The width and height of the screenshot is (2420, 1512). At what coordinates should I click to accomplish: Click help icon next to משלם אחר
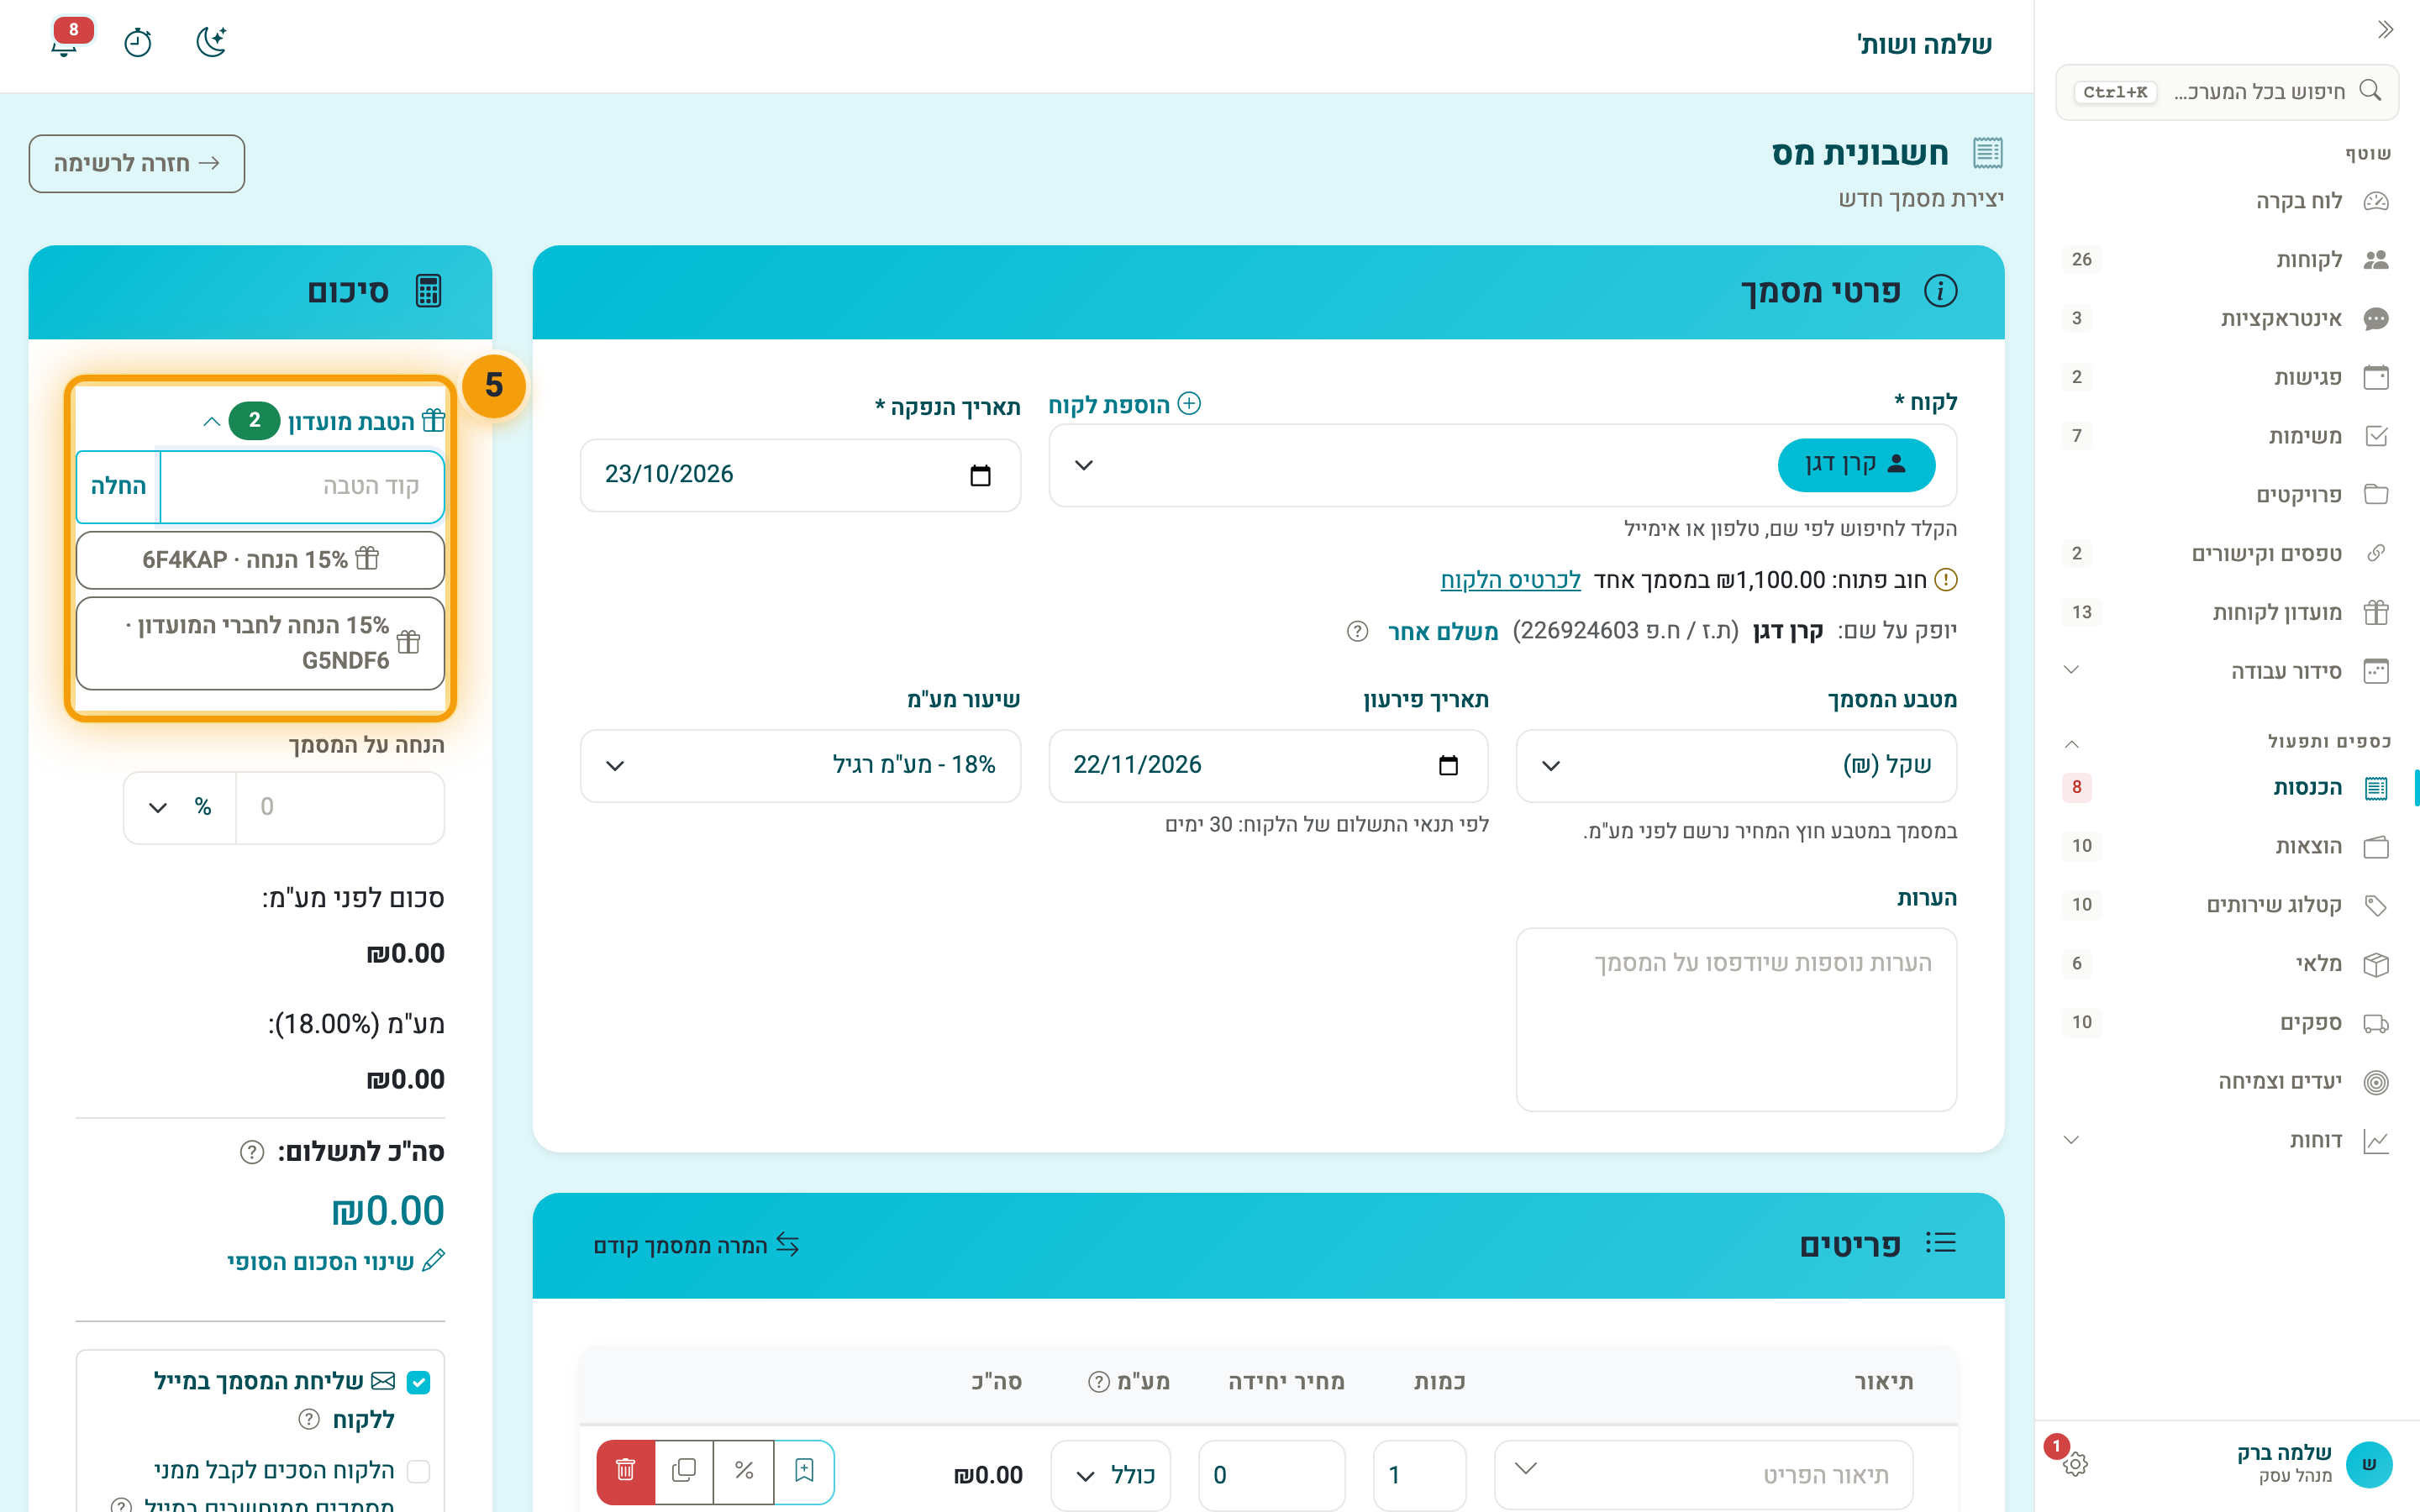tap(1357, 631)
